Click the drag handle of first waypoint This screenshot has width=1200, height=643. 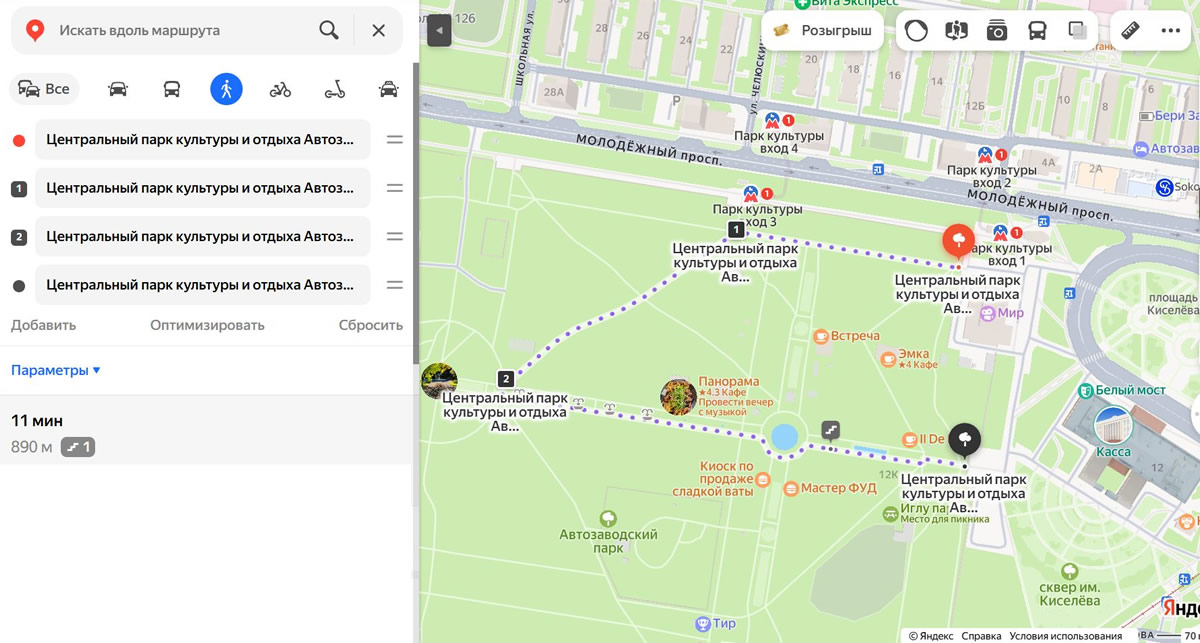tap(395, 140)
